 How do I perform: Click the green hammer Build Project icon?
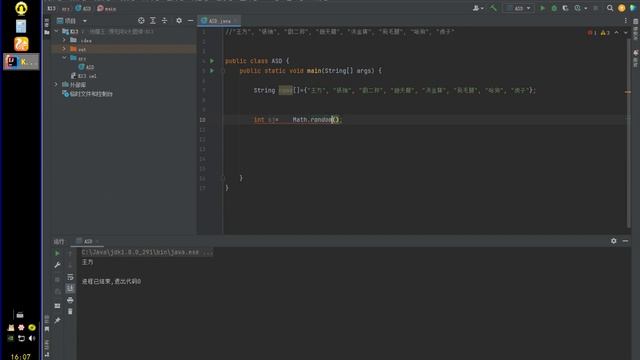pyautogui.click(x=493, y=8)
